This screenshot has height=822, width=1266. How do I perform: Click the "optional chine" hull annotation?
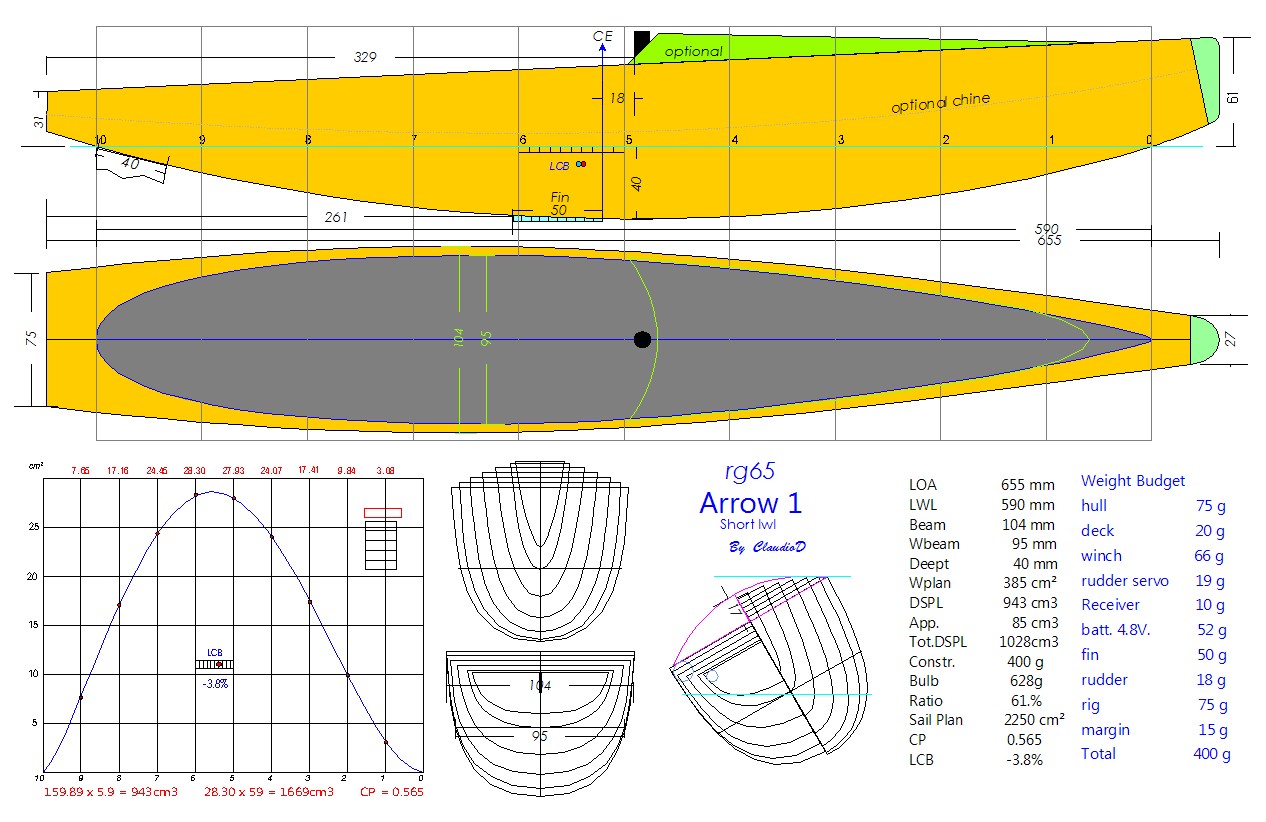coord(940,102)
